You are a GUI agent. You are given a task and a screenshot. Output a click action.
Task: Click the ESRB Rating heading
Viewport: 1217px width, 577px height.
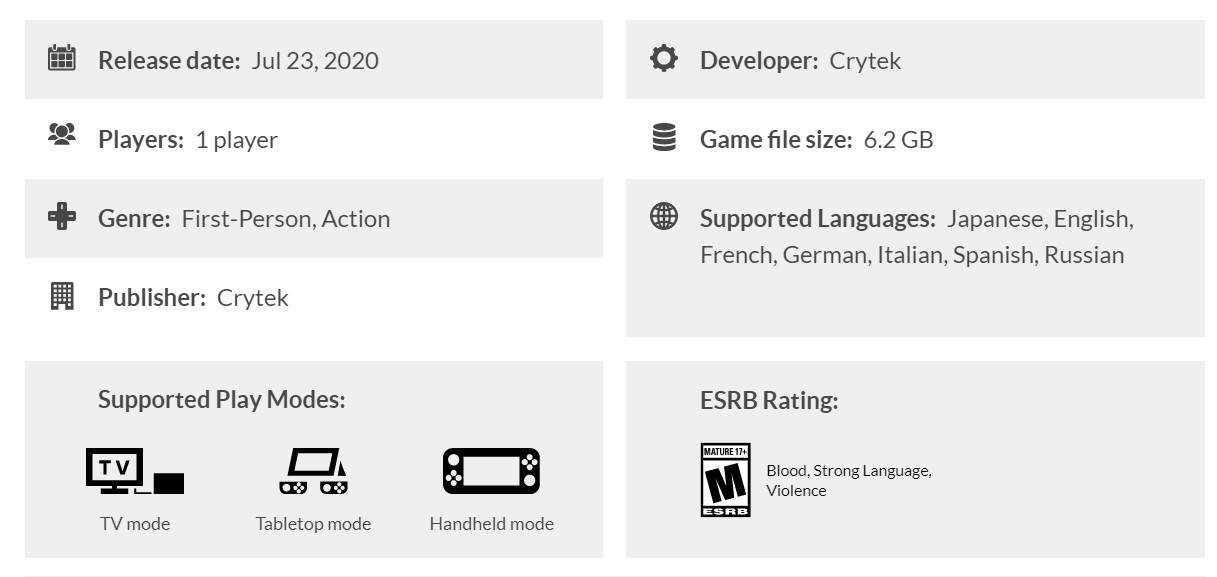tap(769, 401)
